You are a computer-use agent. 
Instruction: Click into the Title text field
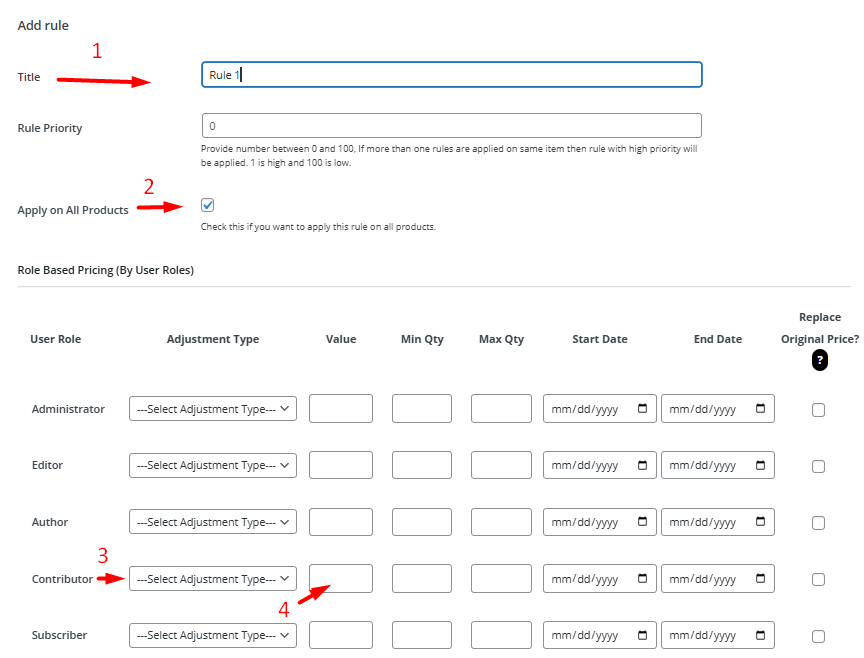coord(452,74)
